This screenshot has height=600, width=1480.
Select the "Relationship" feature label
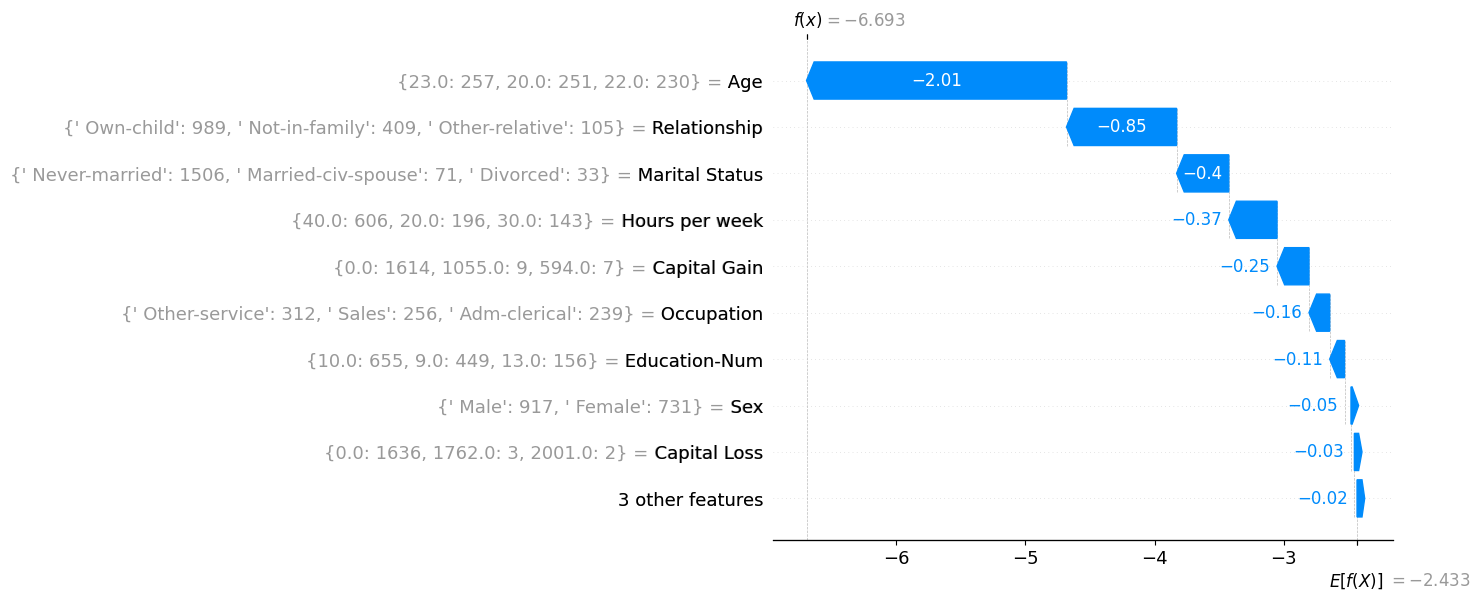[x=707, y=128]
